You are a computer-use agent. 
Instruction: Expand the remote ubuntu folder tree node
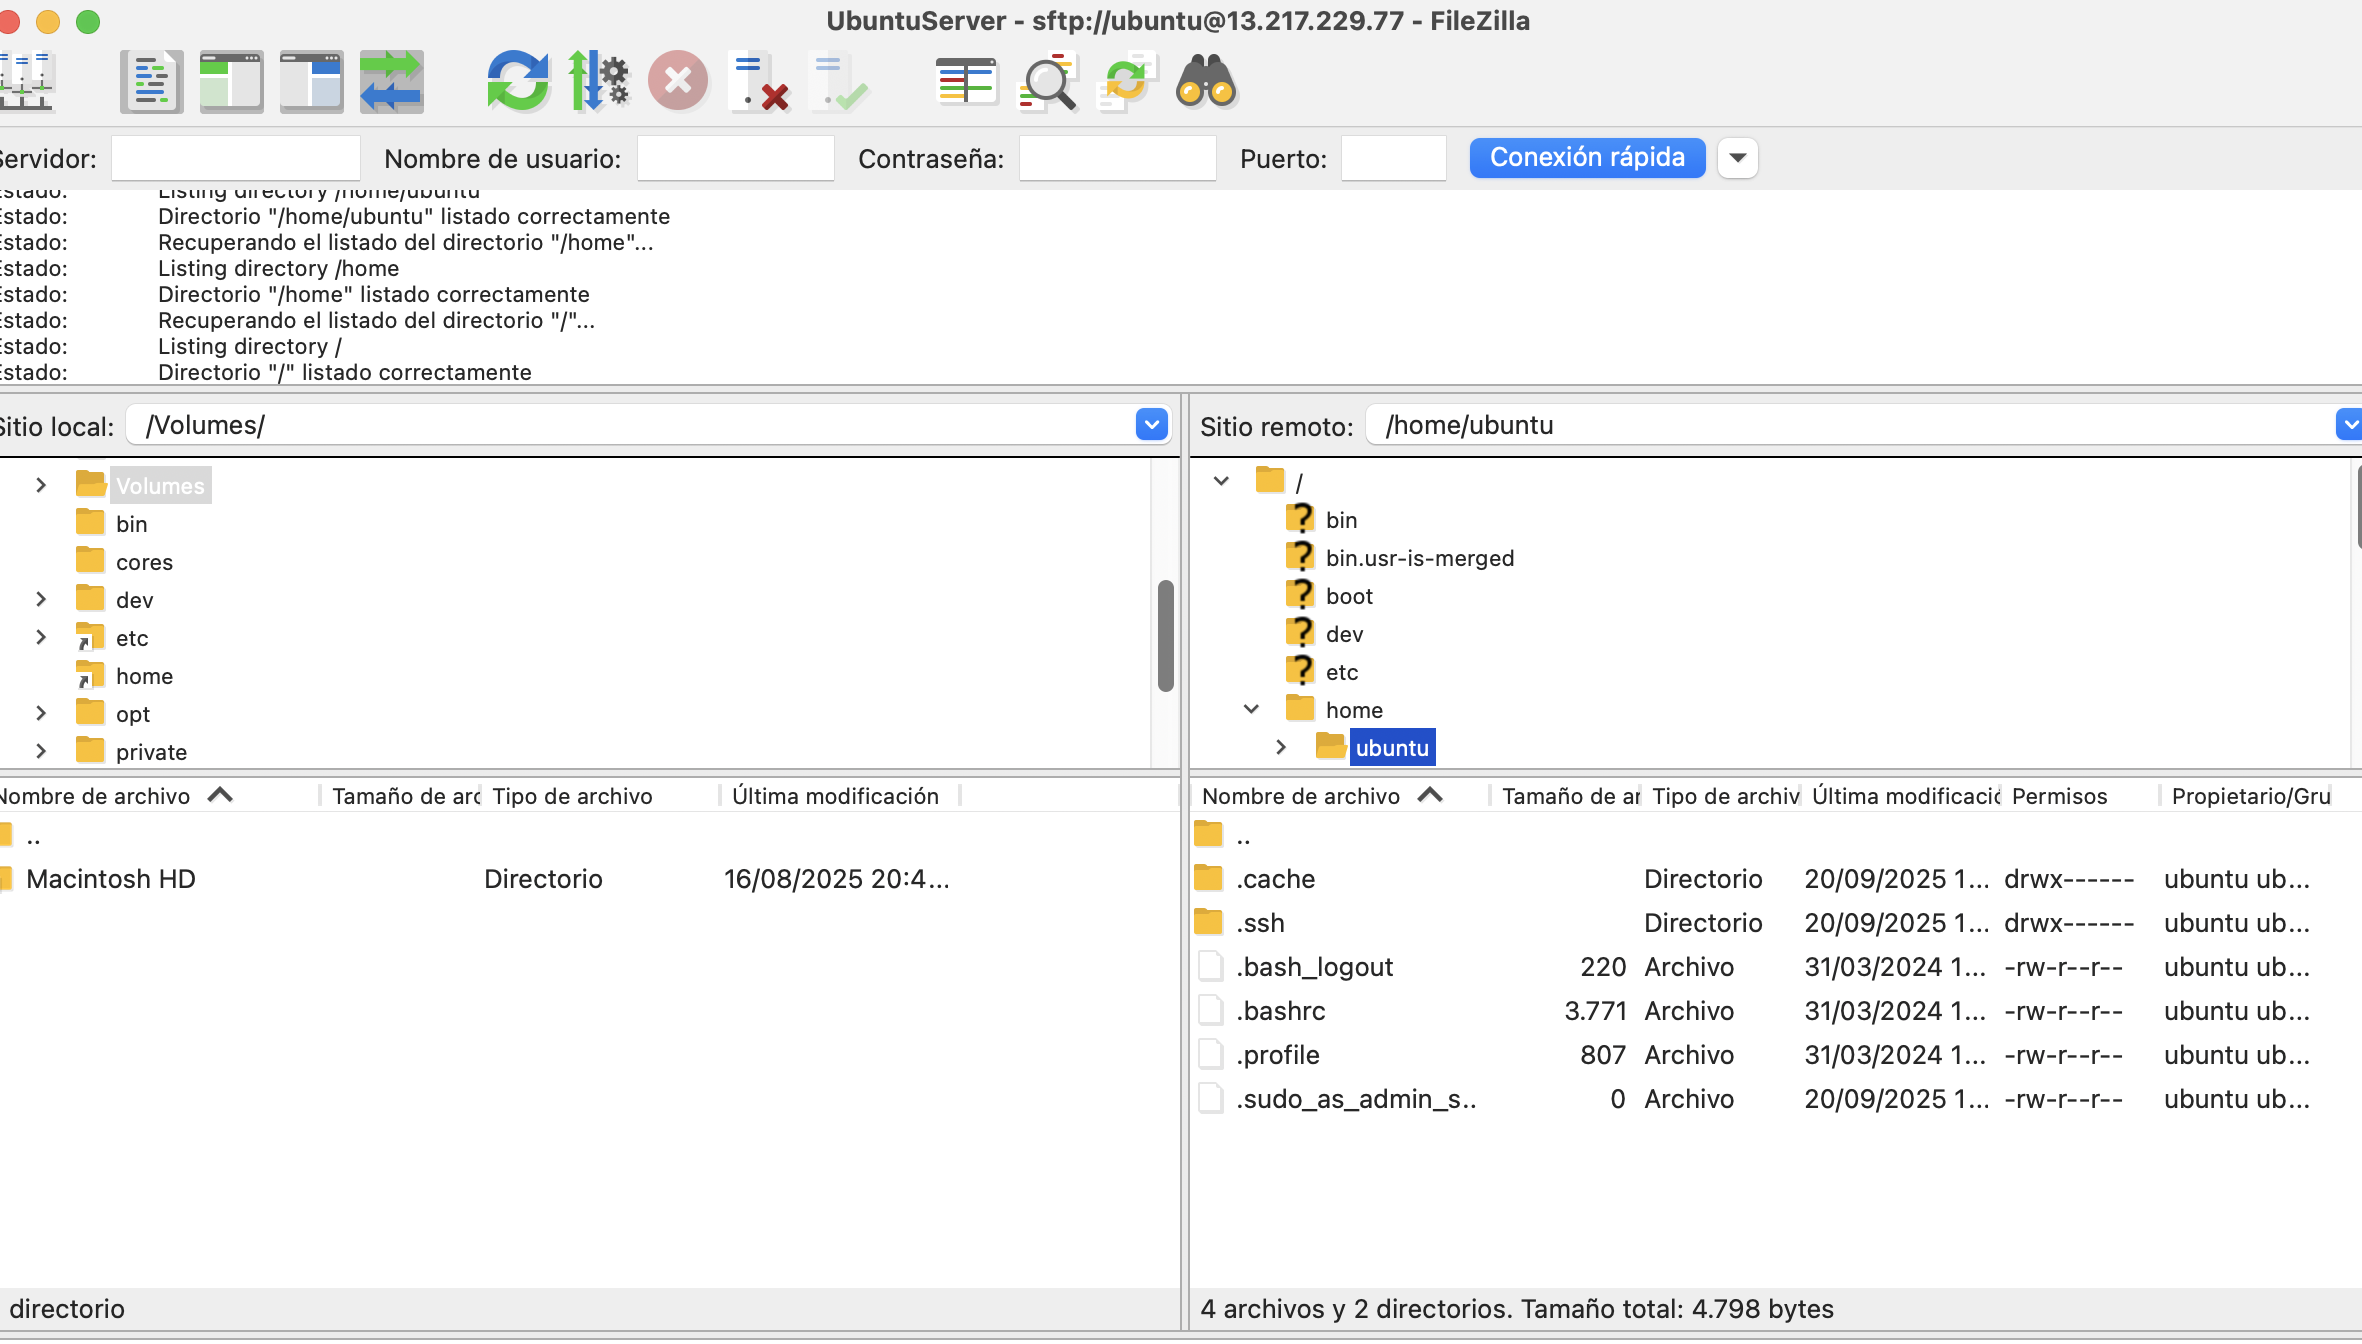(x=1281, y=747)
